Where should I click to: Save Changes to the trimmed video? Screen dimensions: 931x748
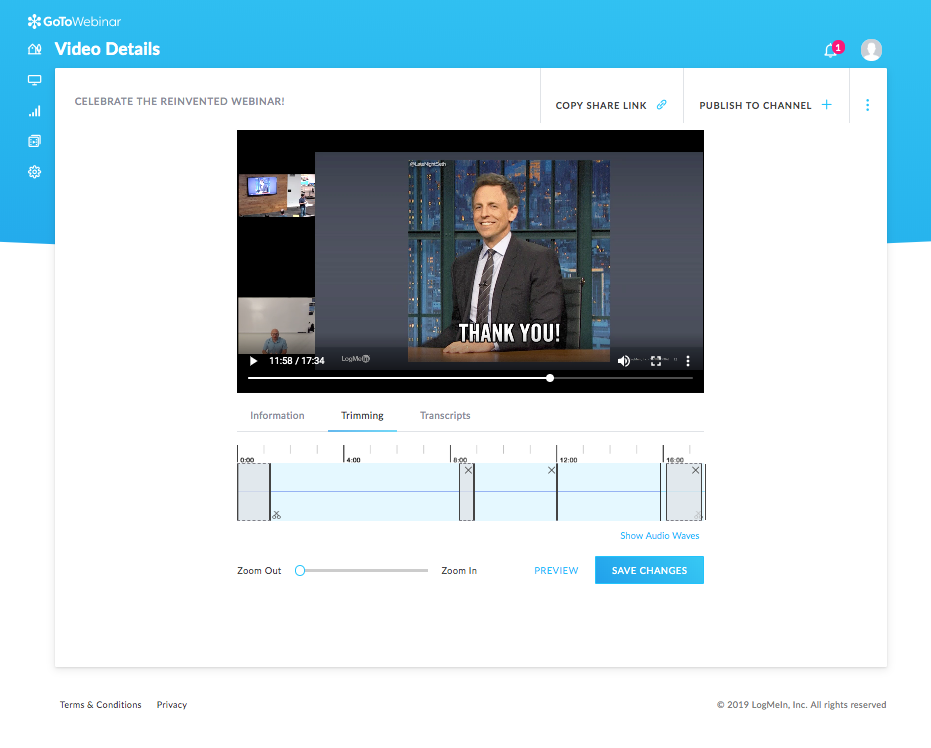coord(648,570)
